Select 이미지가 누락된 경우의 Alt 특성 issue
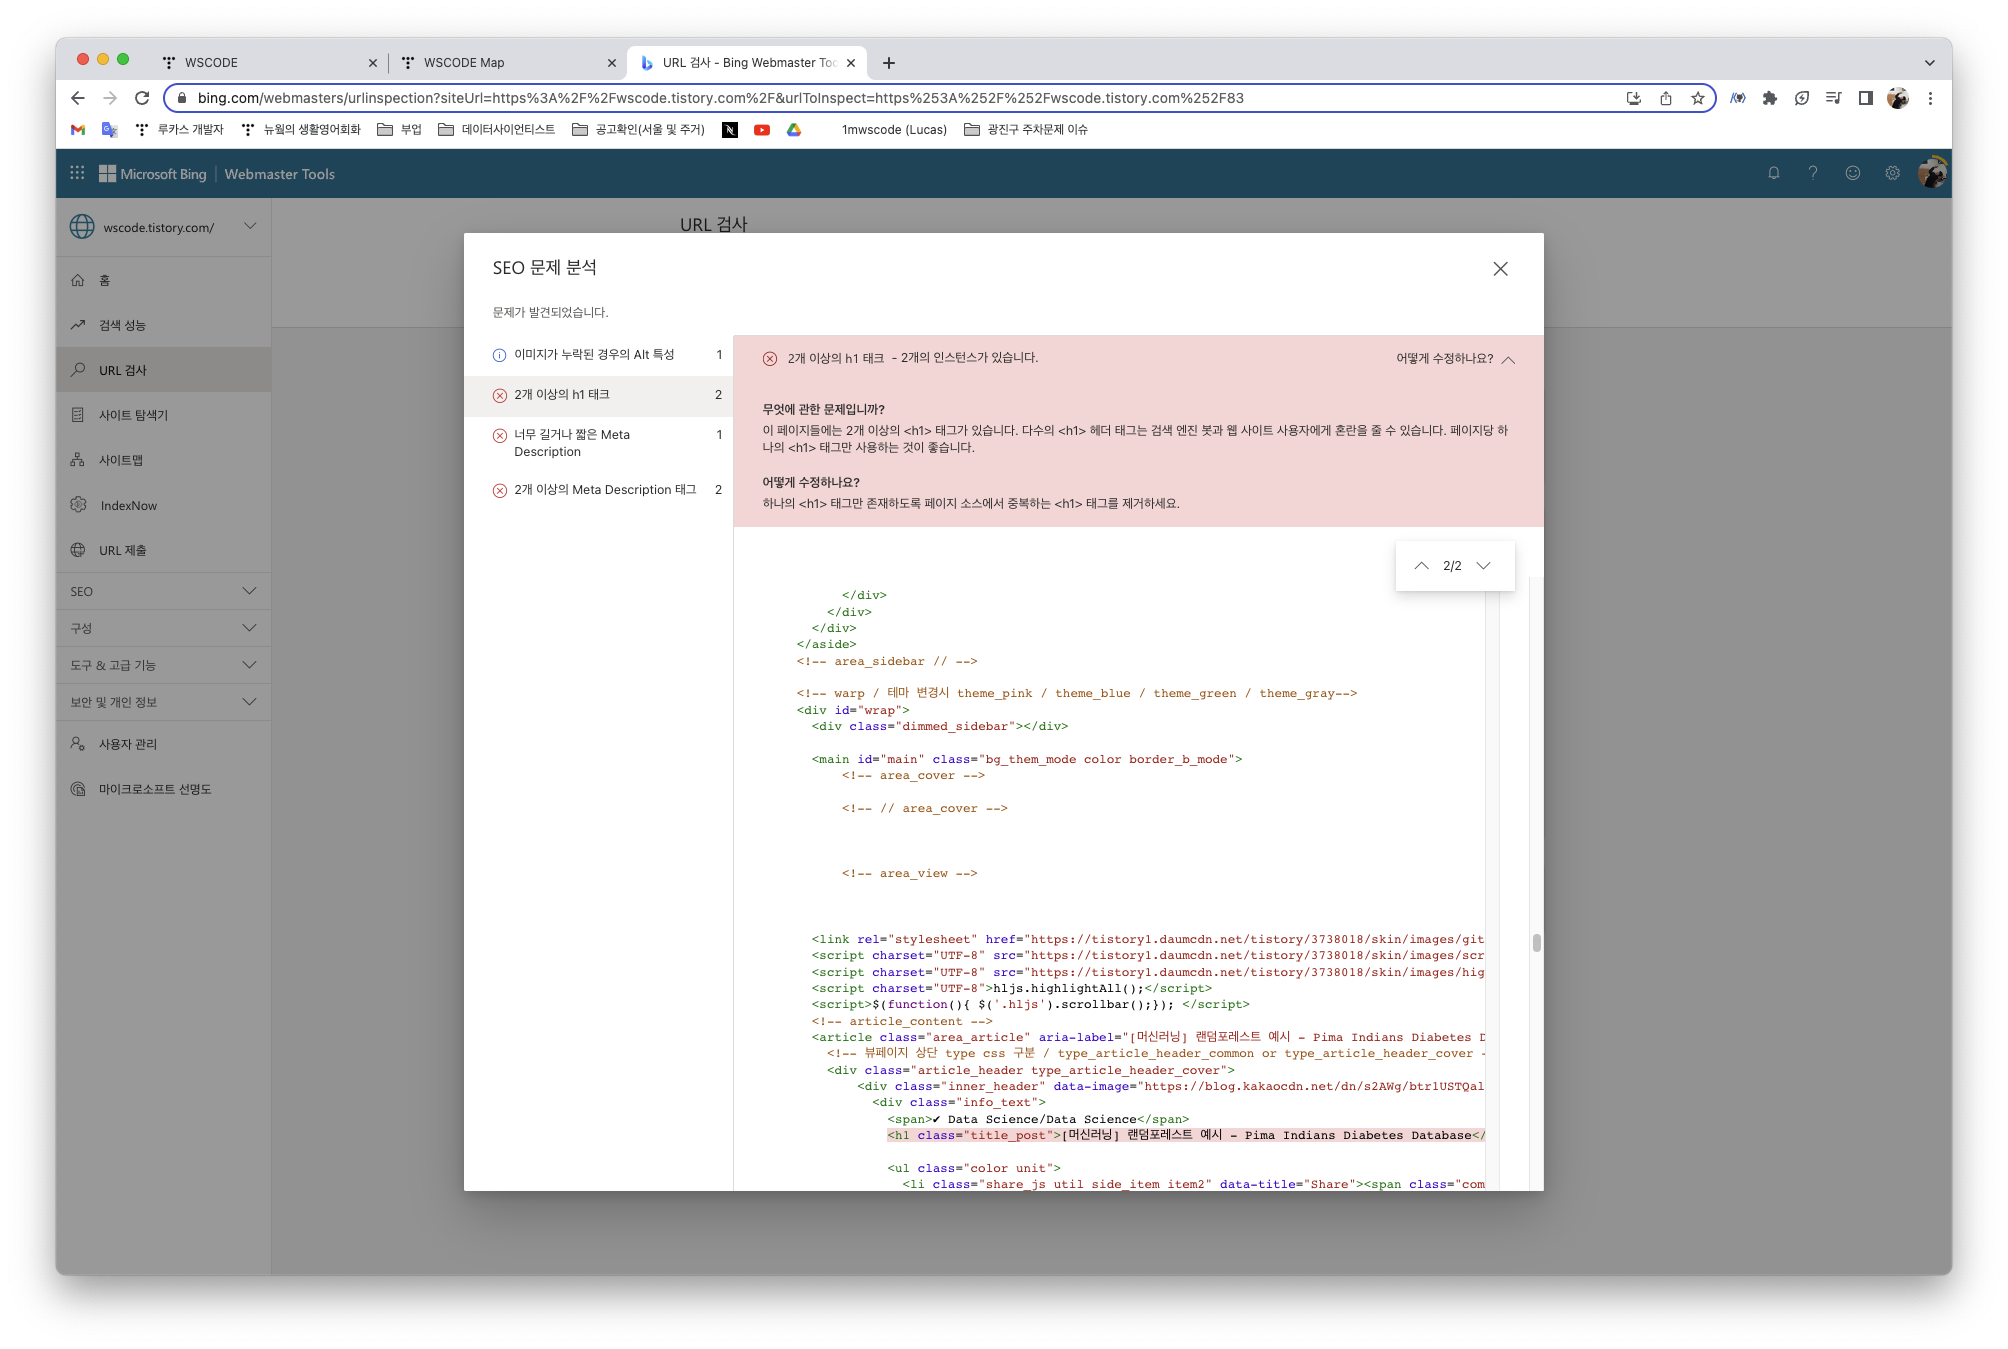This screenshot has width=2008, height=1349. tap(594, 355)
